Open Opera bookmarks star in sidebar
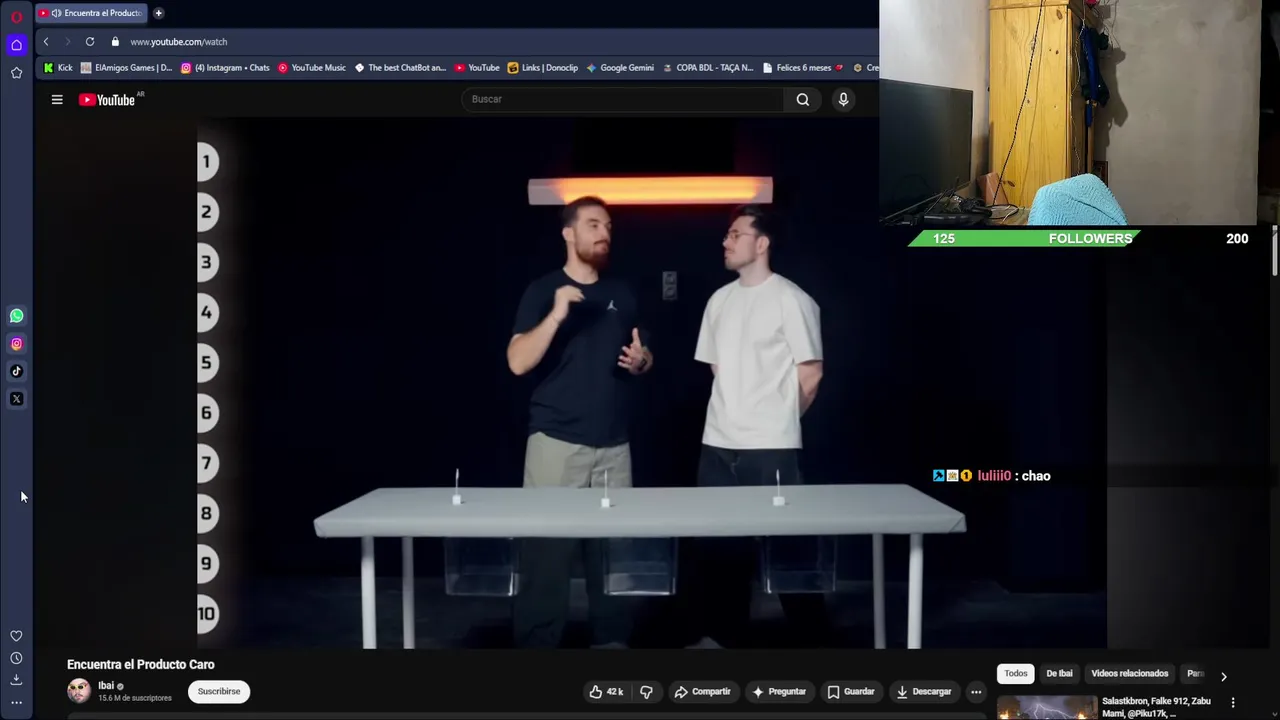 pyautogui.click(x=16, y=73)
